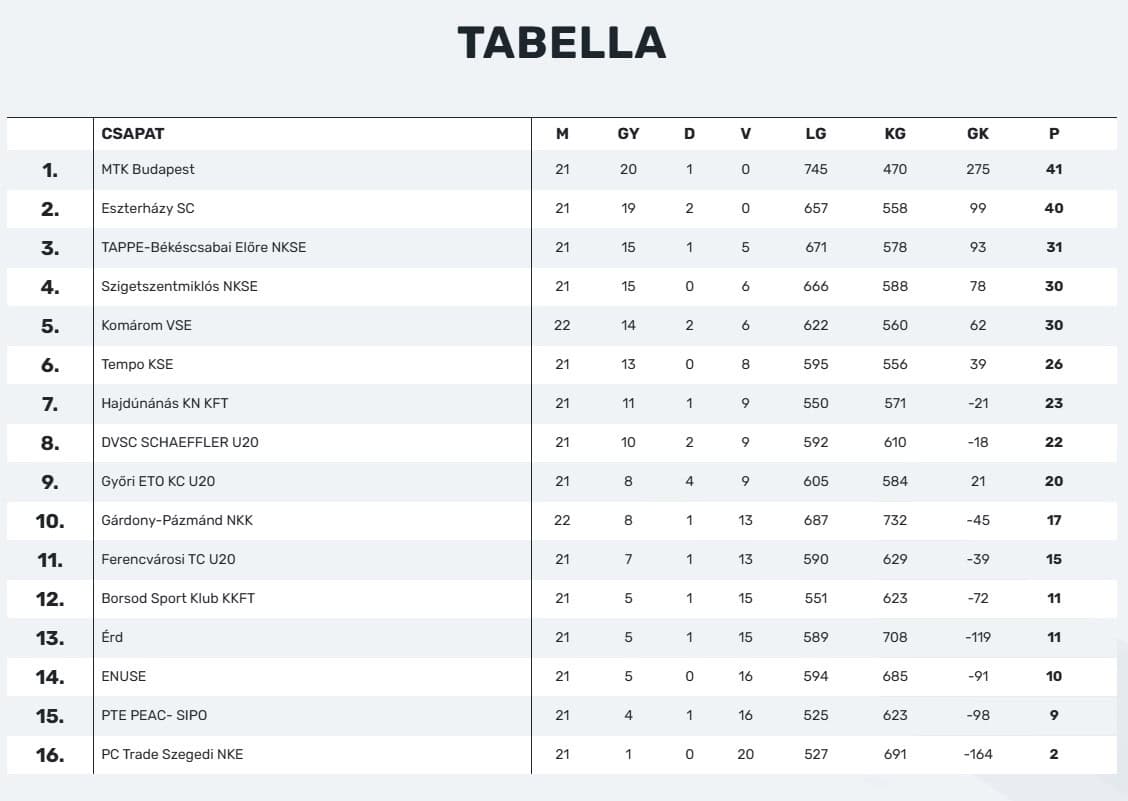Click the CSAPAT column header
This screenshot has height=801, width=1128.
coord(133,133)
